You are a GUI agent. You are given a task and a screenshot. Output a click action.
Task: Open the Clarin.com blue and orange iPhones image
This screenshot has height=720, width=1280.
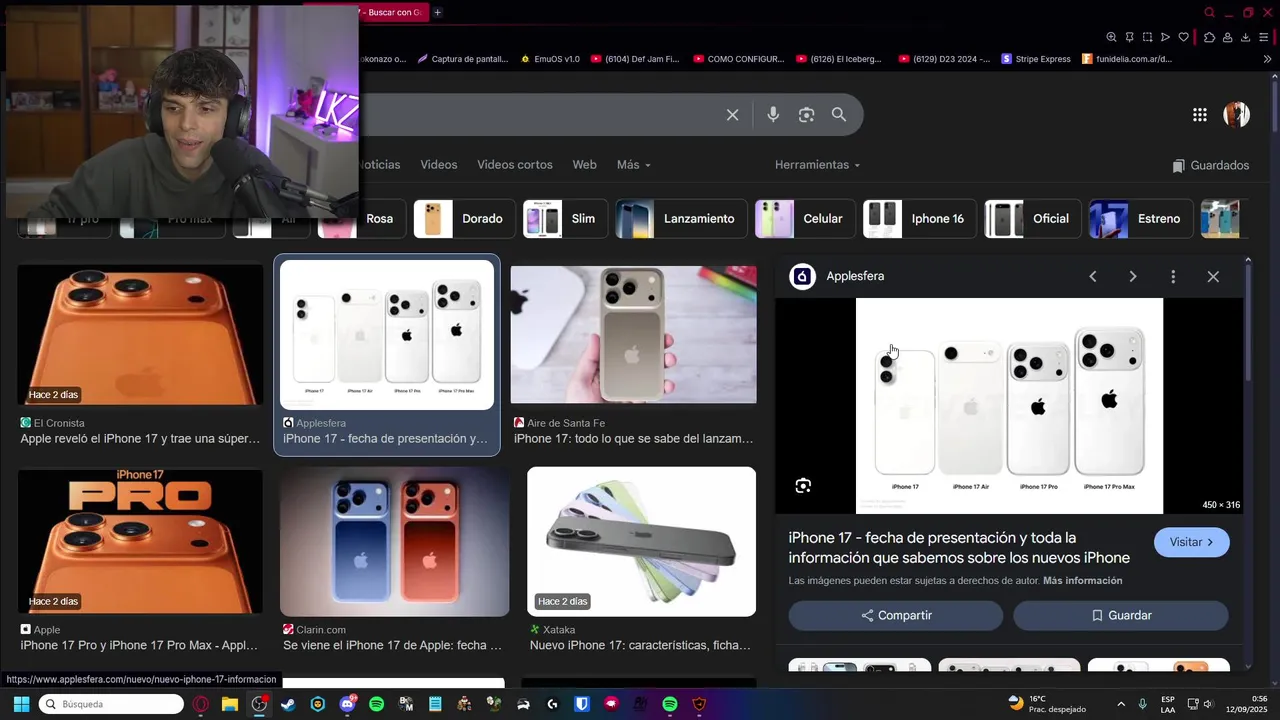pyautogui.click(x=395, y=542)
